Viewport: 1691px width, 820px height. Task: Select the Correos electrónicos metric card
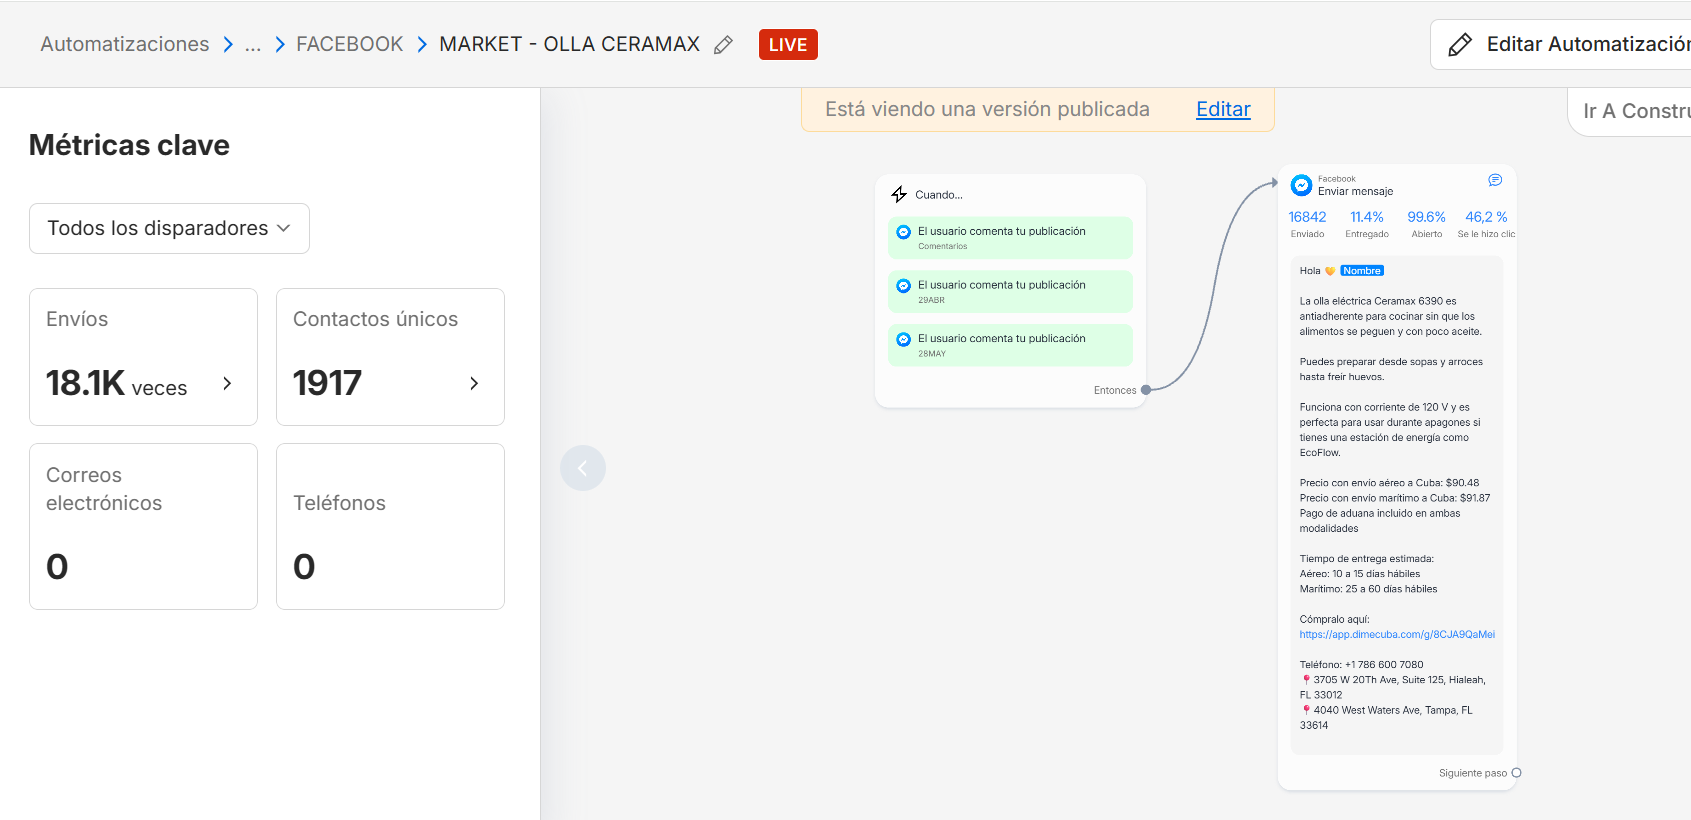pos(143,526)
